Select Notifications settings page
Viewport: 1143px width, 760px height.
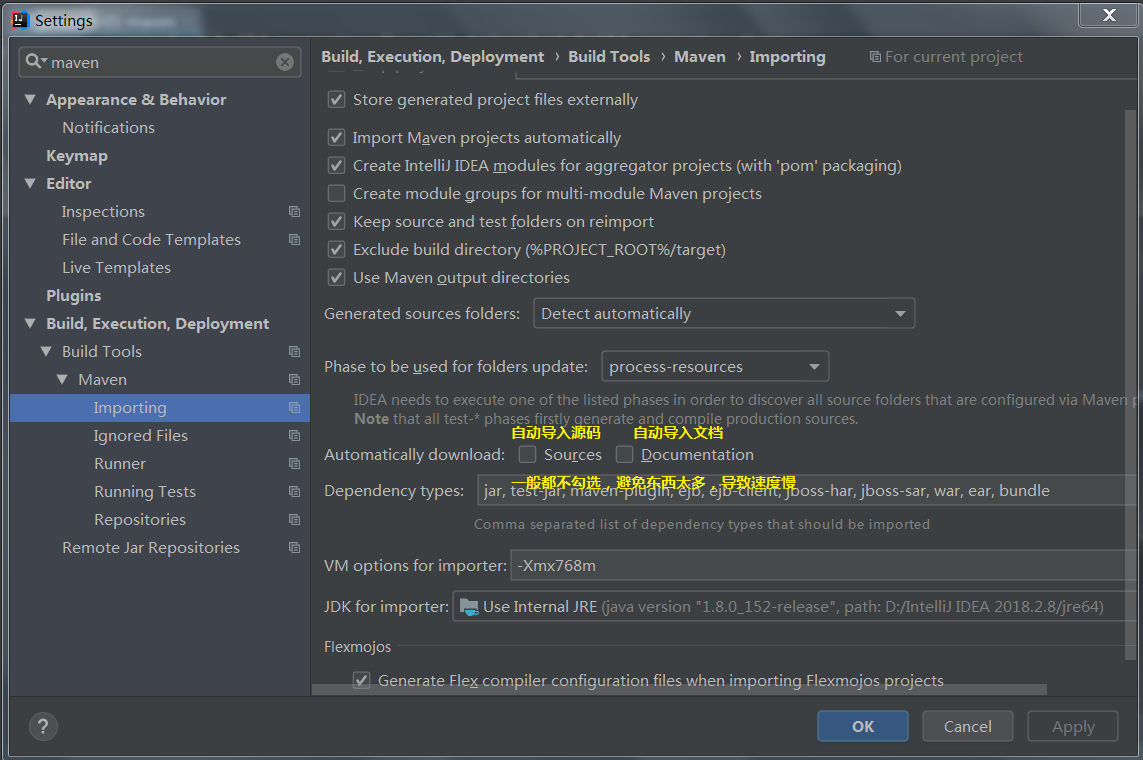tap(109, 128)
